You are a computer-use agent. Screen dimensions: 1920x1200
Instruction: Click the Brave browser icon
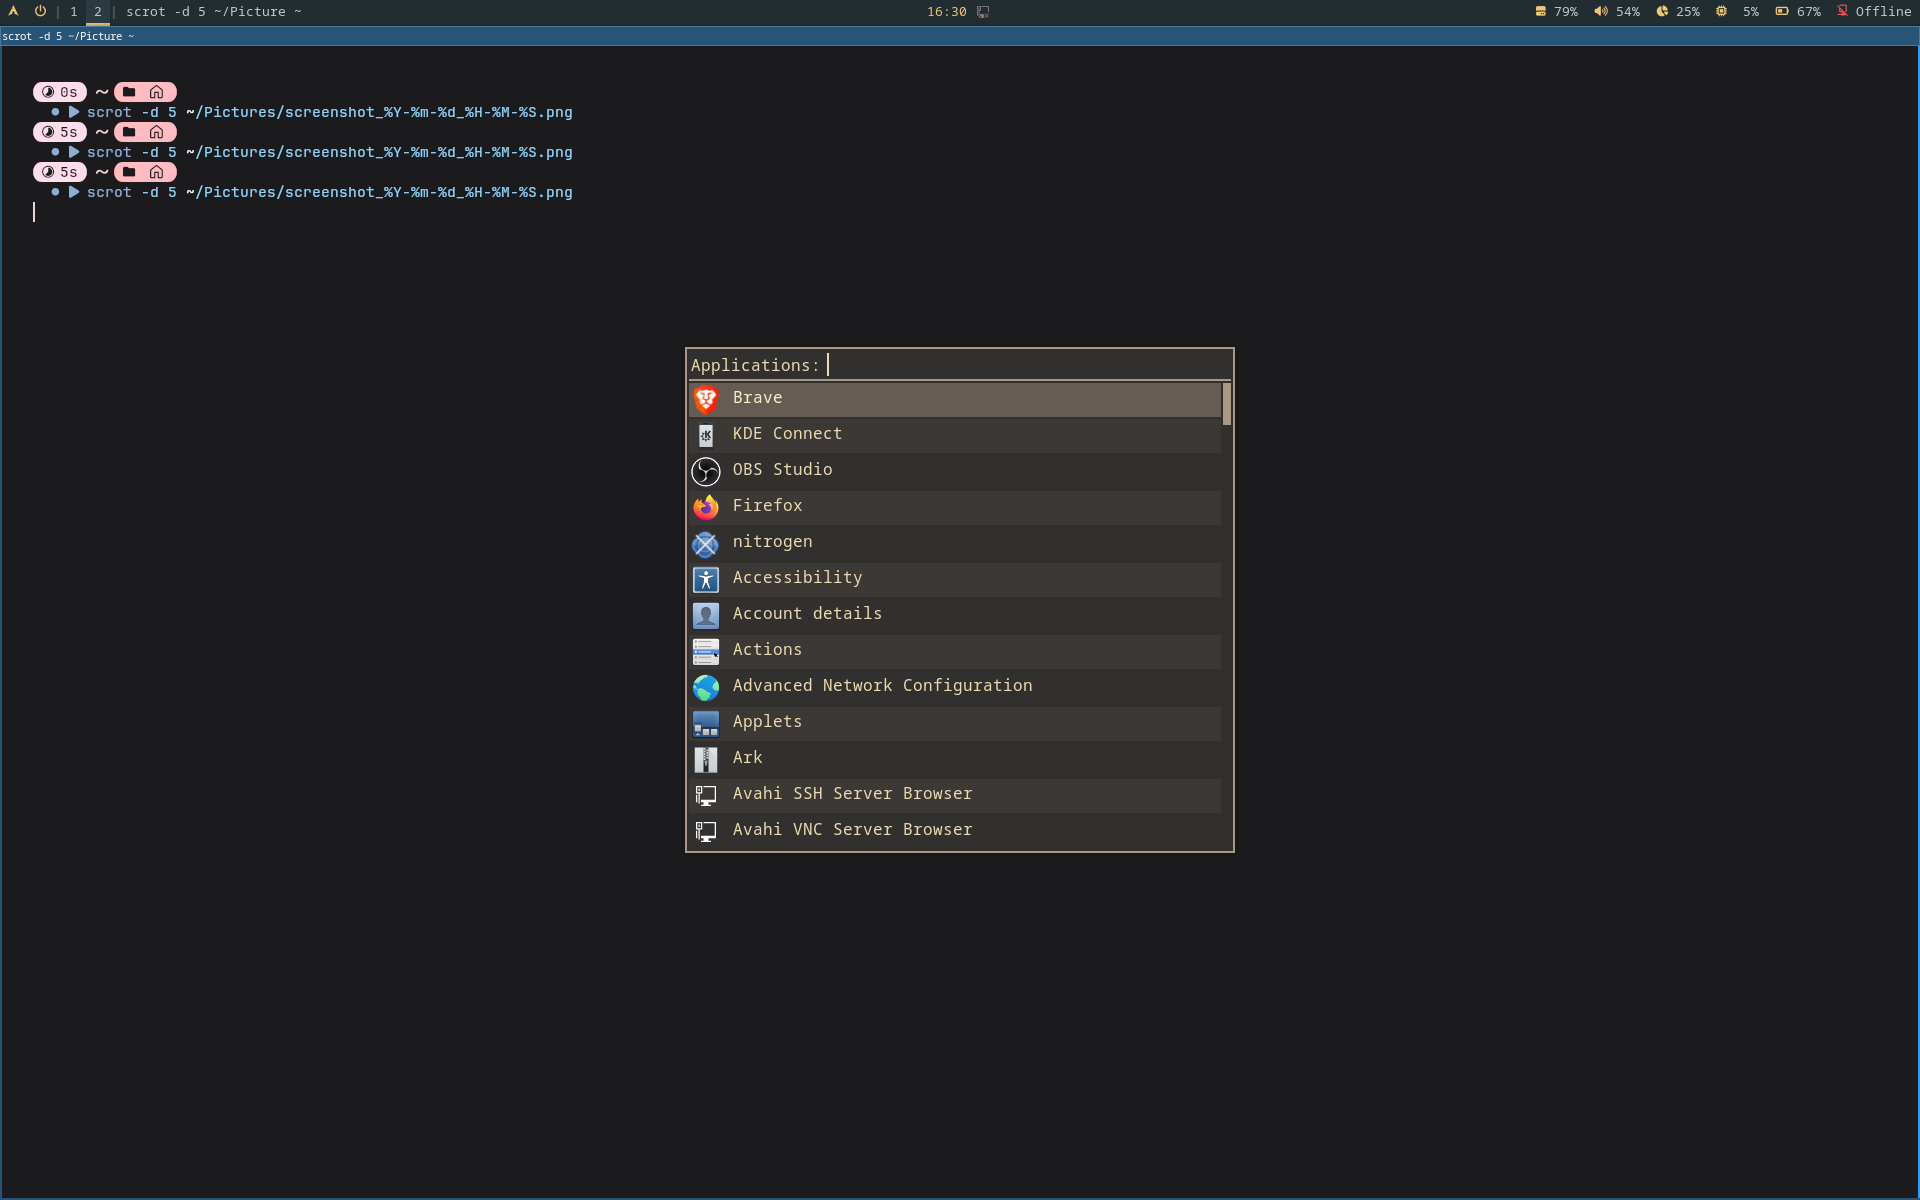pyautogui.click(x=706, y=399)
